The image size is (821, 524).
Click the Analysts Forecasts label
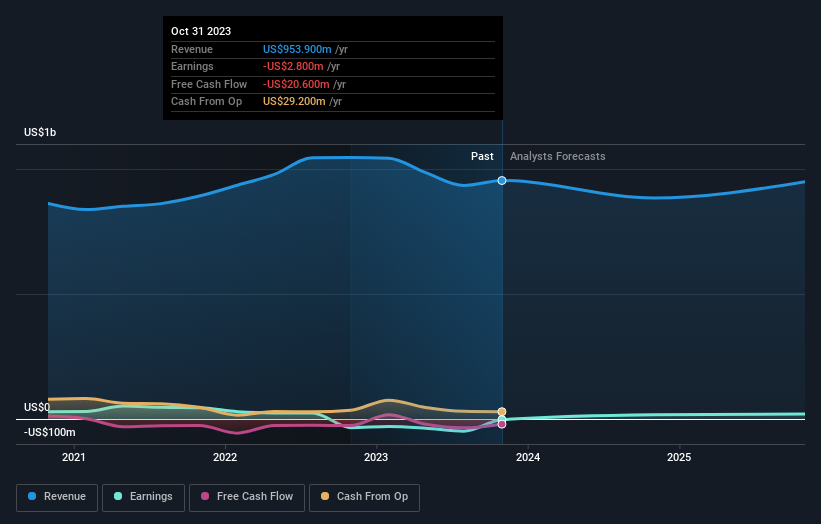tap(558, 156)
